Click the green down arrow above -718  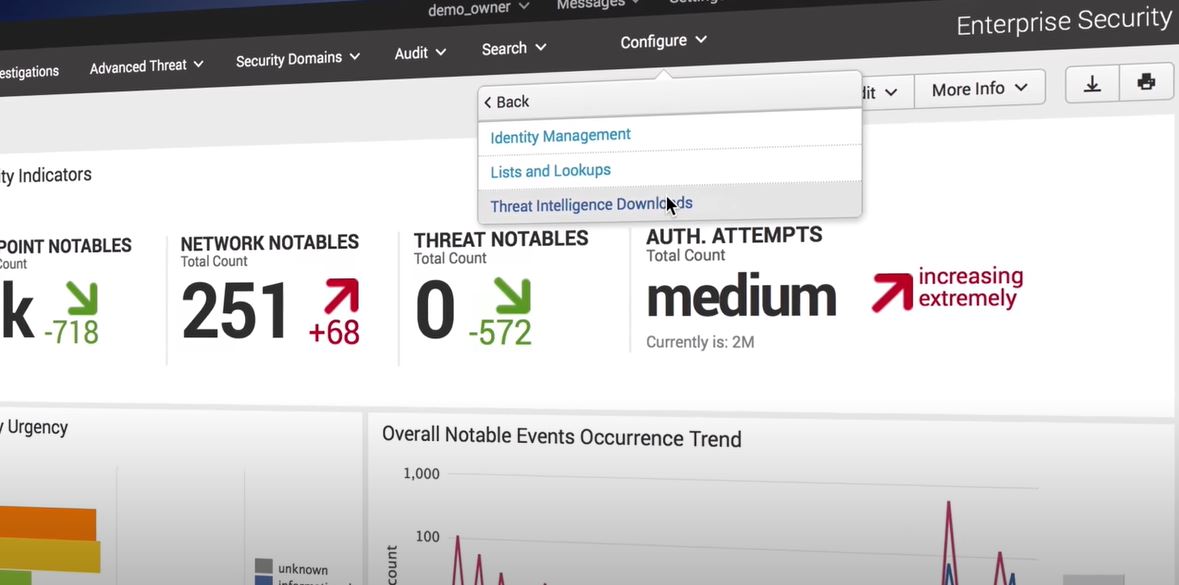click(x=81, y=298)
